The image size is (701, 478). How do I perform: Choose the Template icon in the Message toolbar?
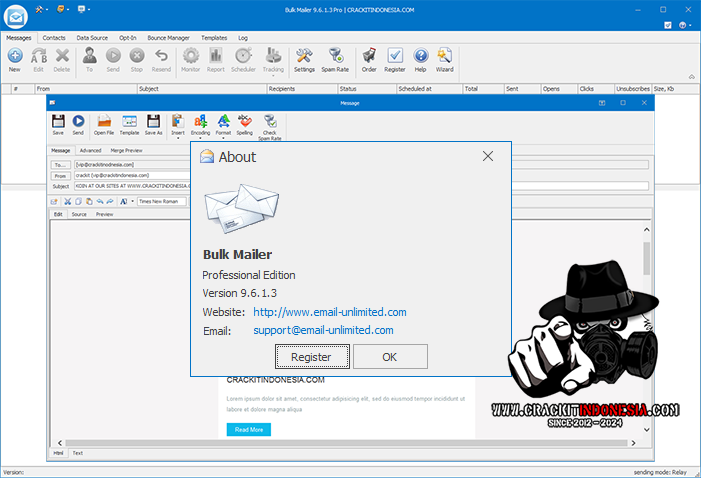pyautogui.click(x=129, y=124)
